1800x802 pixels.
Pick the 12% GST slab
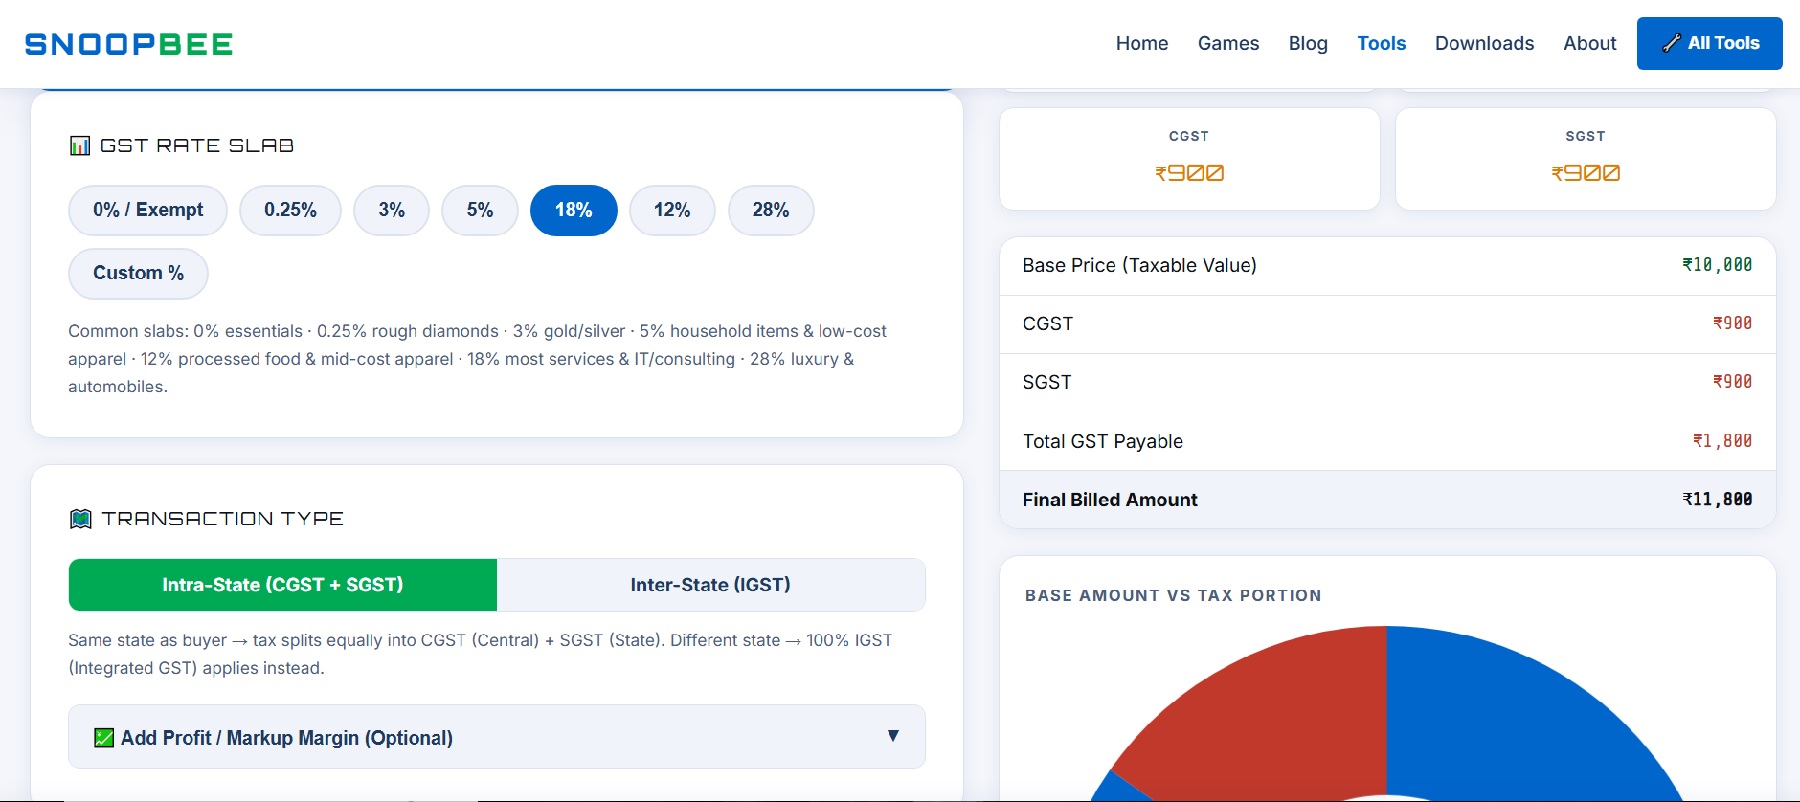coord(672,210)
